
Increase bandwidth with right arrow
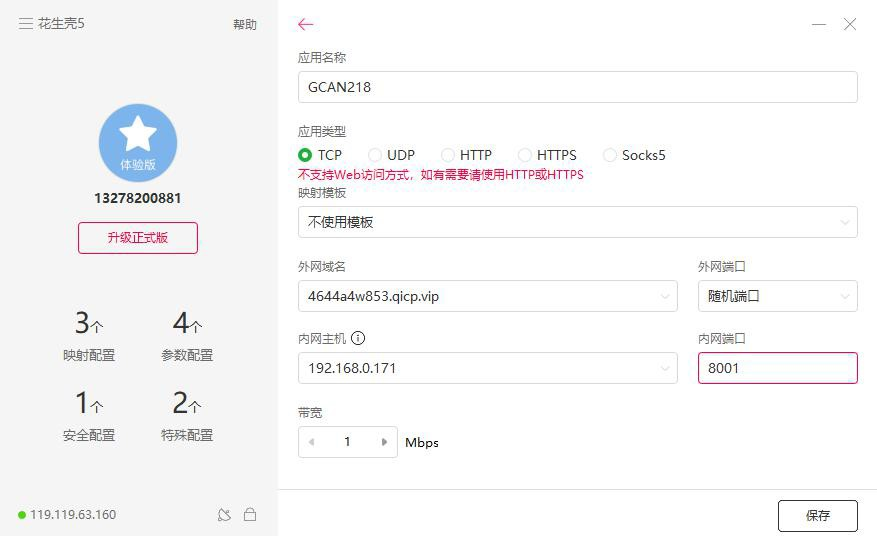tap(384, 442)
